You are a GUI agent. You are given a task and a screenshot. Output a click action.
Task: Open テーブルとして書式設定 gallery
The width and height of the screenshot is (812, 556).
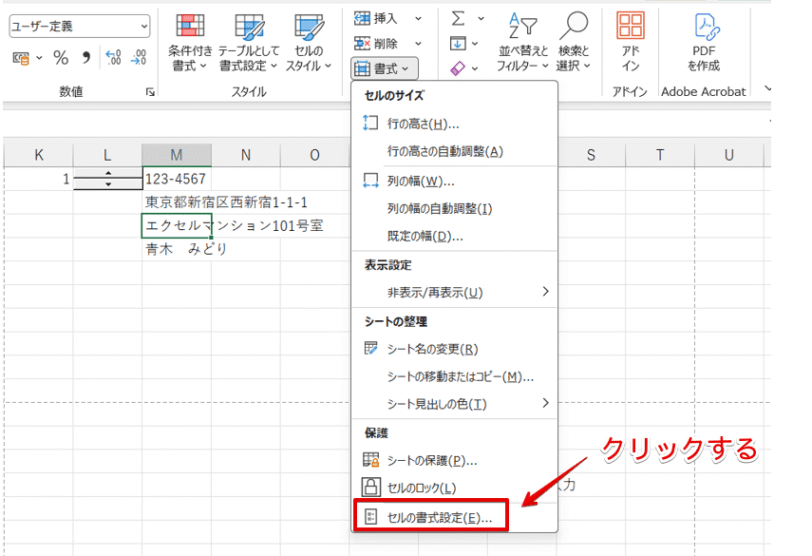(249, 42)
